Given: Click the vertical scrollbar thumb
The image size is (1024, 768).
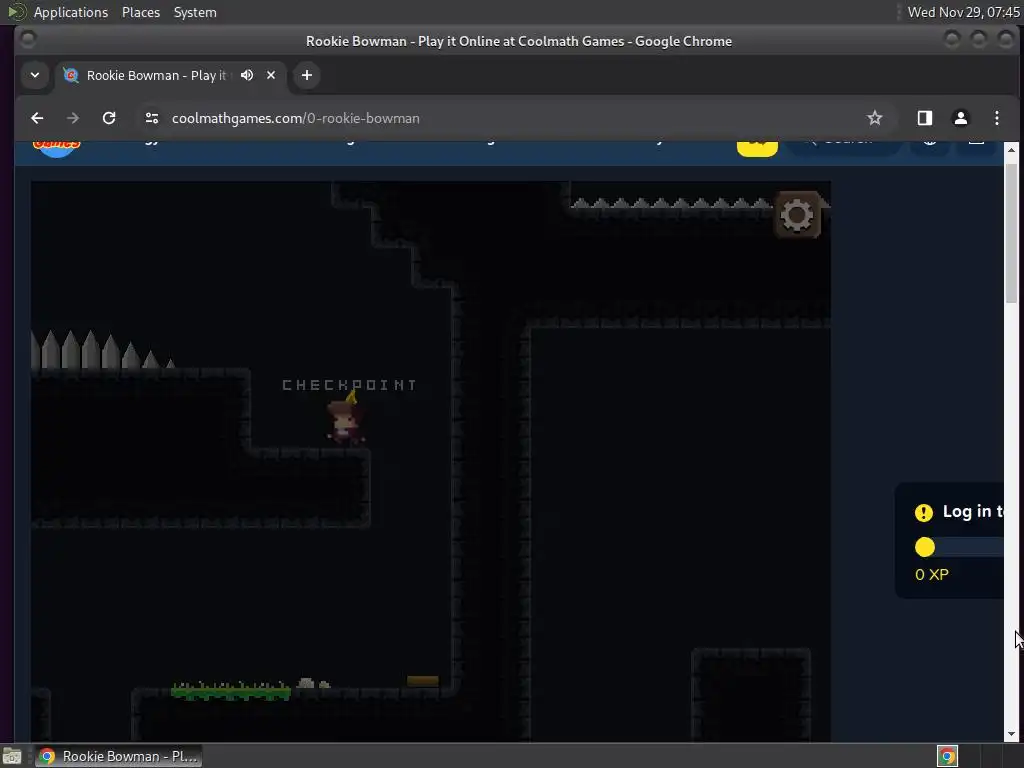Looking at the screenshot, I should pyautogui.click(x=1012, y=232).
